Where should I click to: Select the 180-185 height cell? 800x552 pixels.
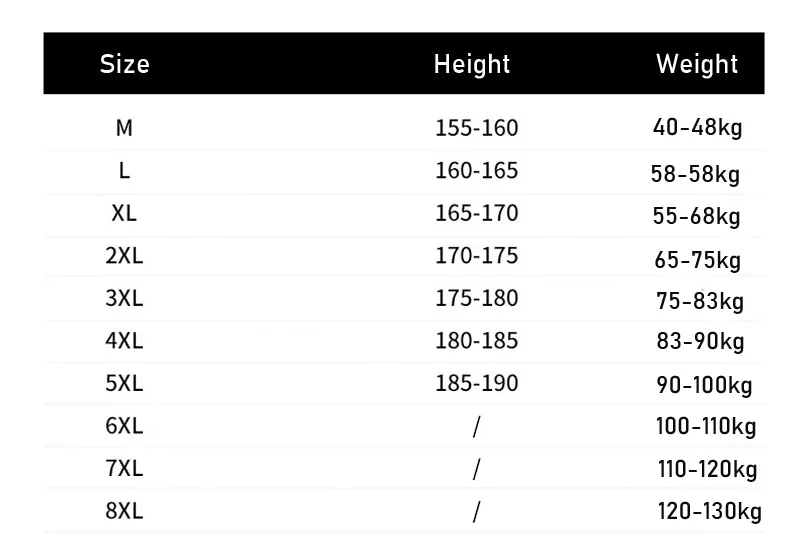(x=477, y=341)
